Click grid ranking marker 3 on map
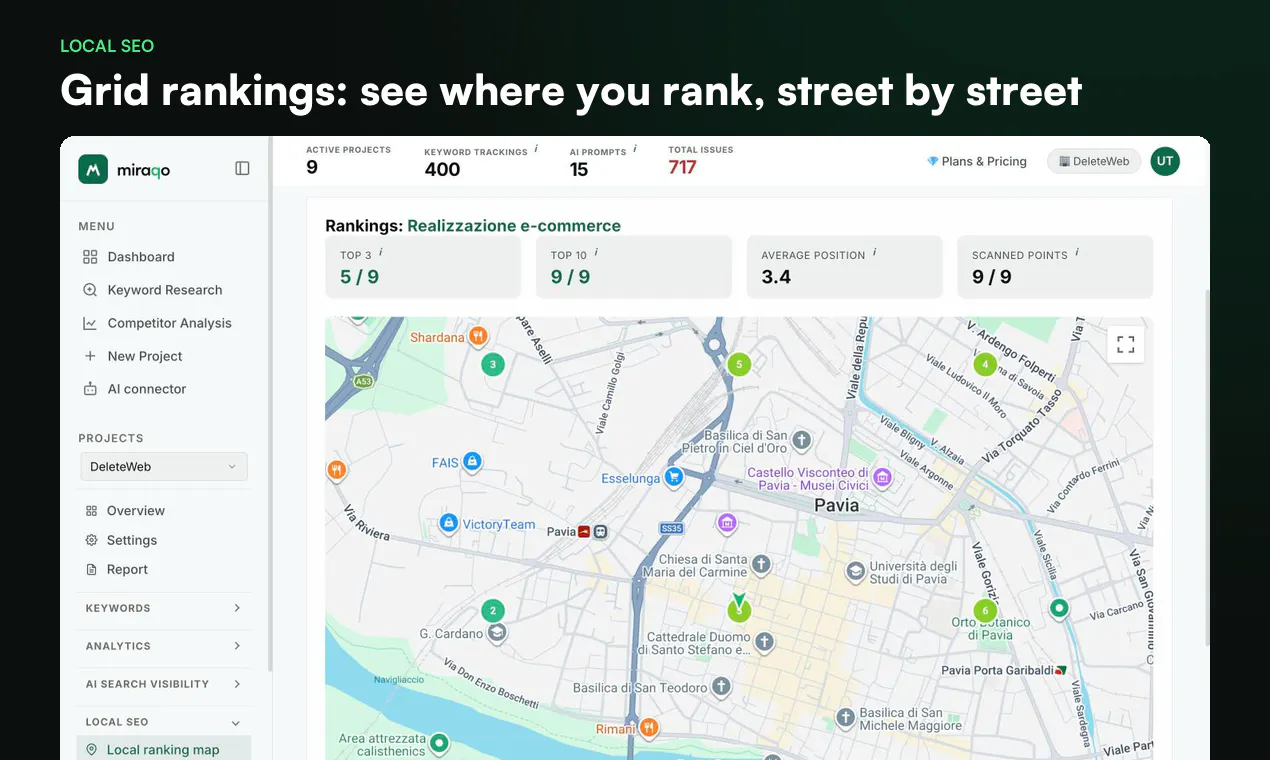The image size is (1270, 760). pyautogui.click(x=492, y=365)
